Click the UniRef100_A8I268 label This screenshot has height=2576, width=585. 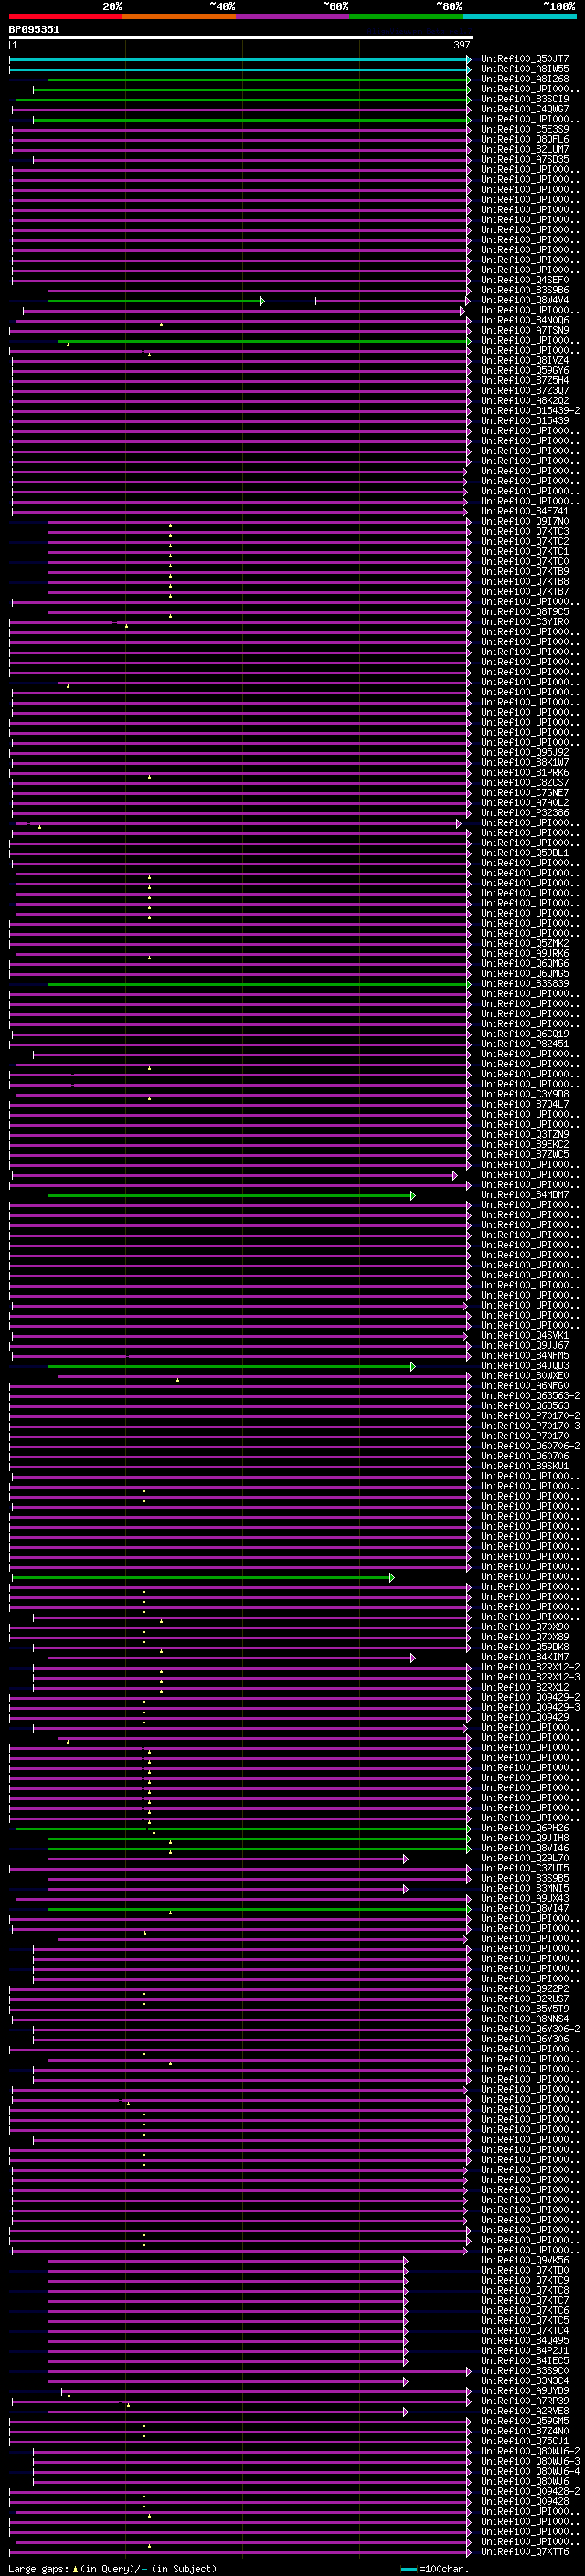[x=525, y=80]
